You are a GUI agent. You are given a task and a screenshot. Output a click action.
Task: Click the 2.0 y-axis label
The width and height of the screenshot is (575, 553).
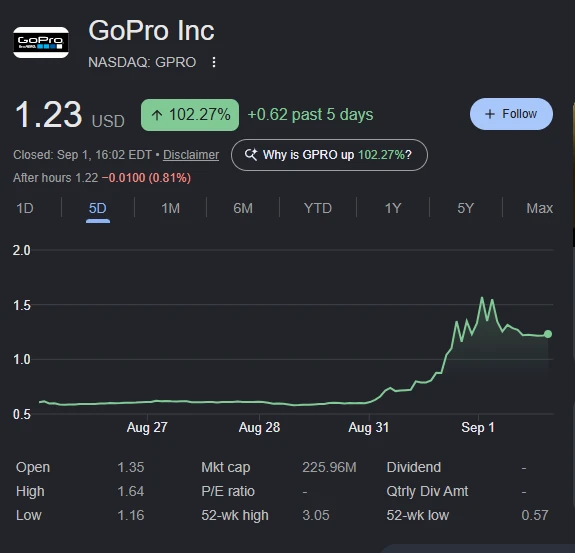(x=22, y=250)
